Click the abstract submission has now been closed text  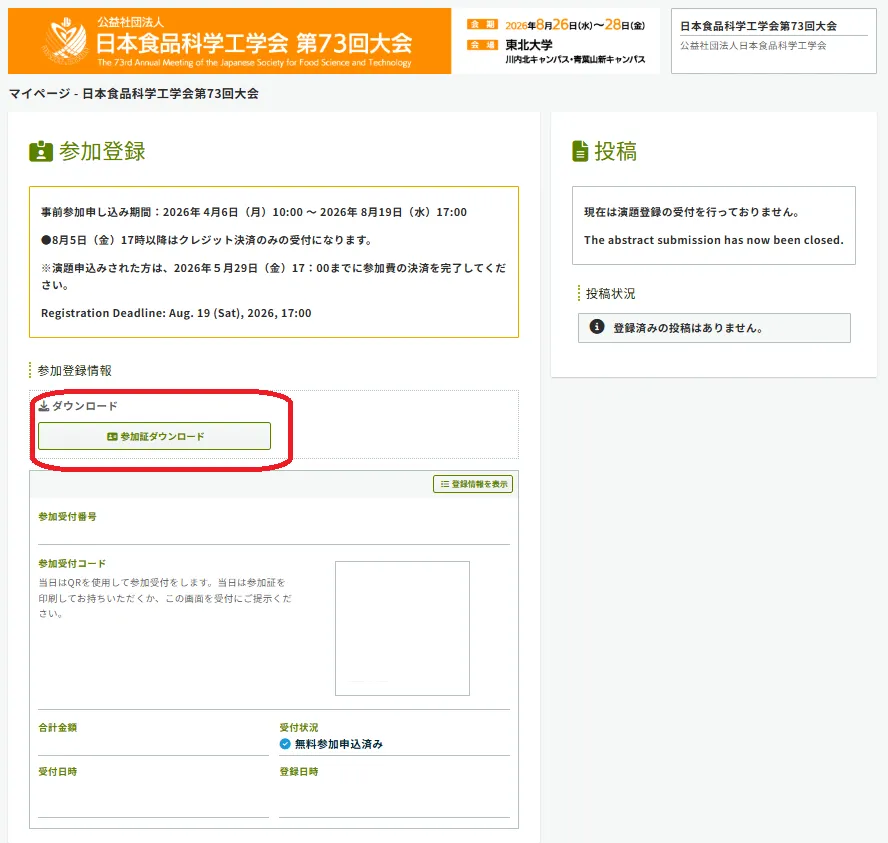714,240
